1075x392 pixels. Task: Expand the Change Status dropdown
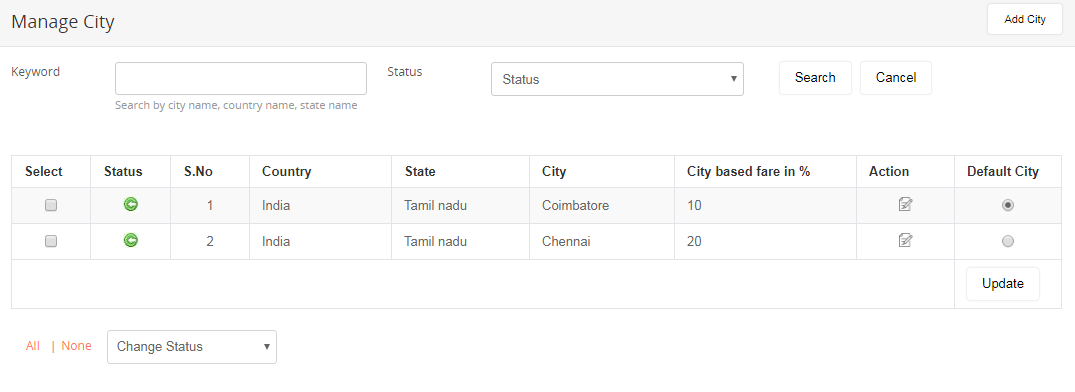click(192, 347)
